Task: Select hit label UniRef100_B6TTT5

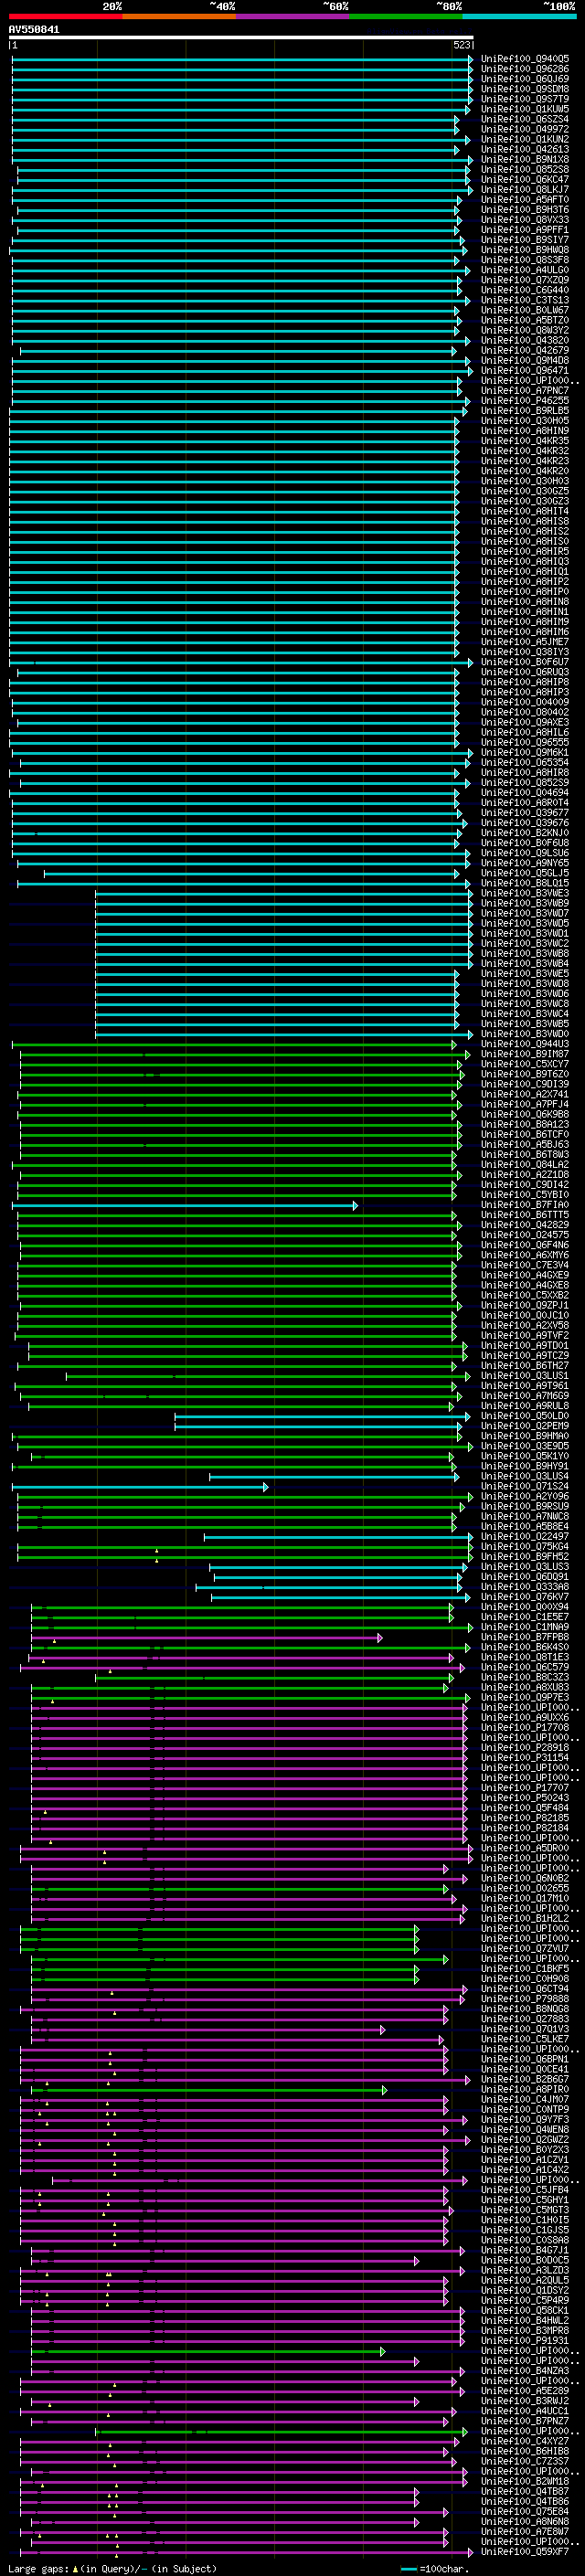Action: [x=525, y=1215]
